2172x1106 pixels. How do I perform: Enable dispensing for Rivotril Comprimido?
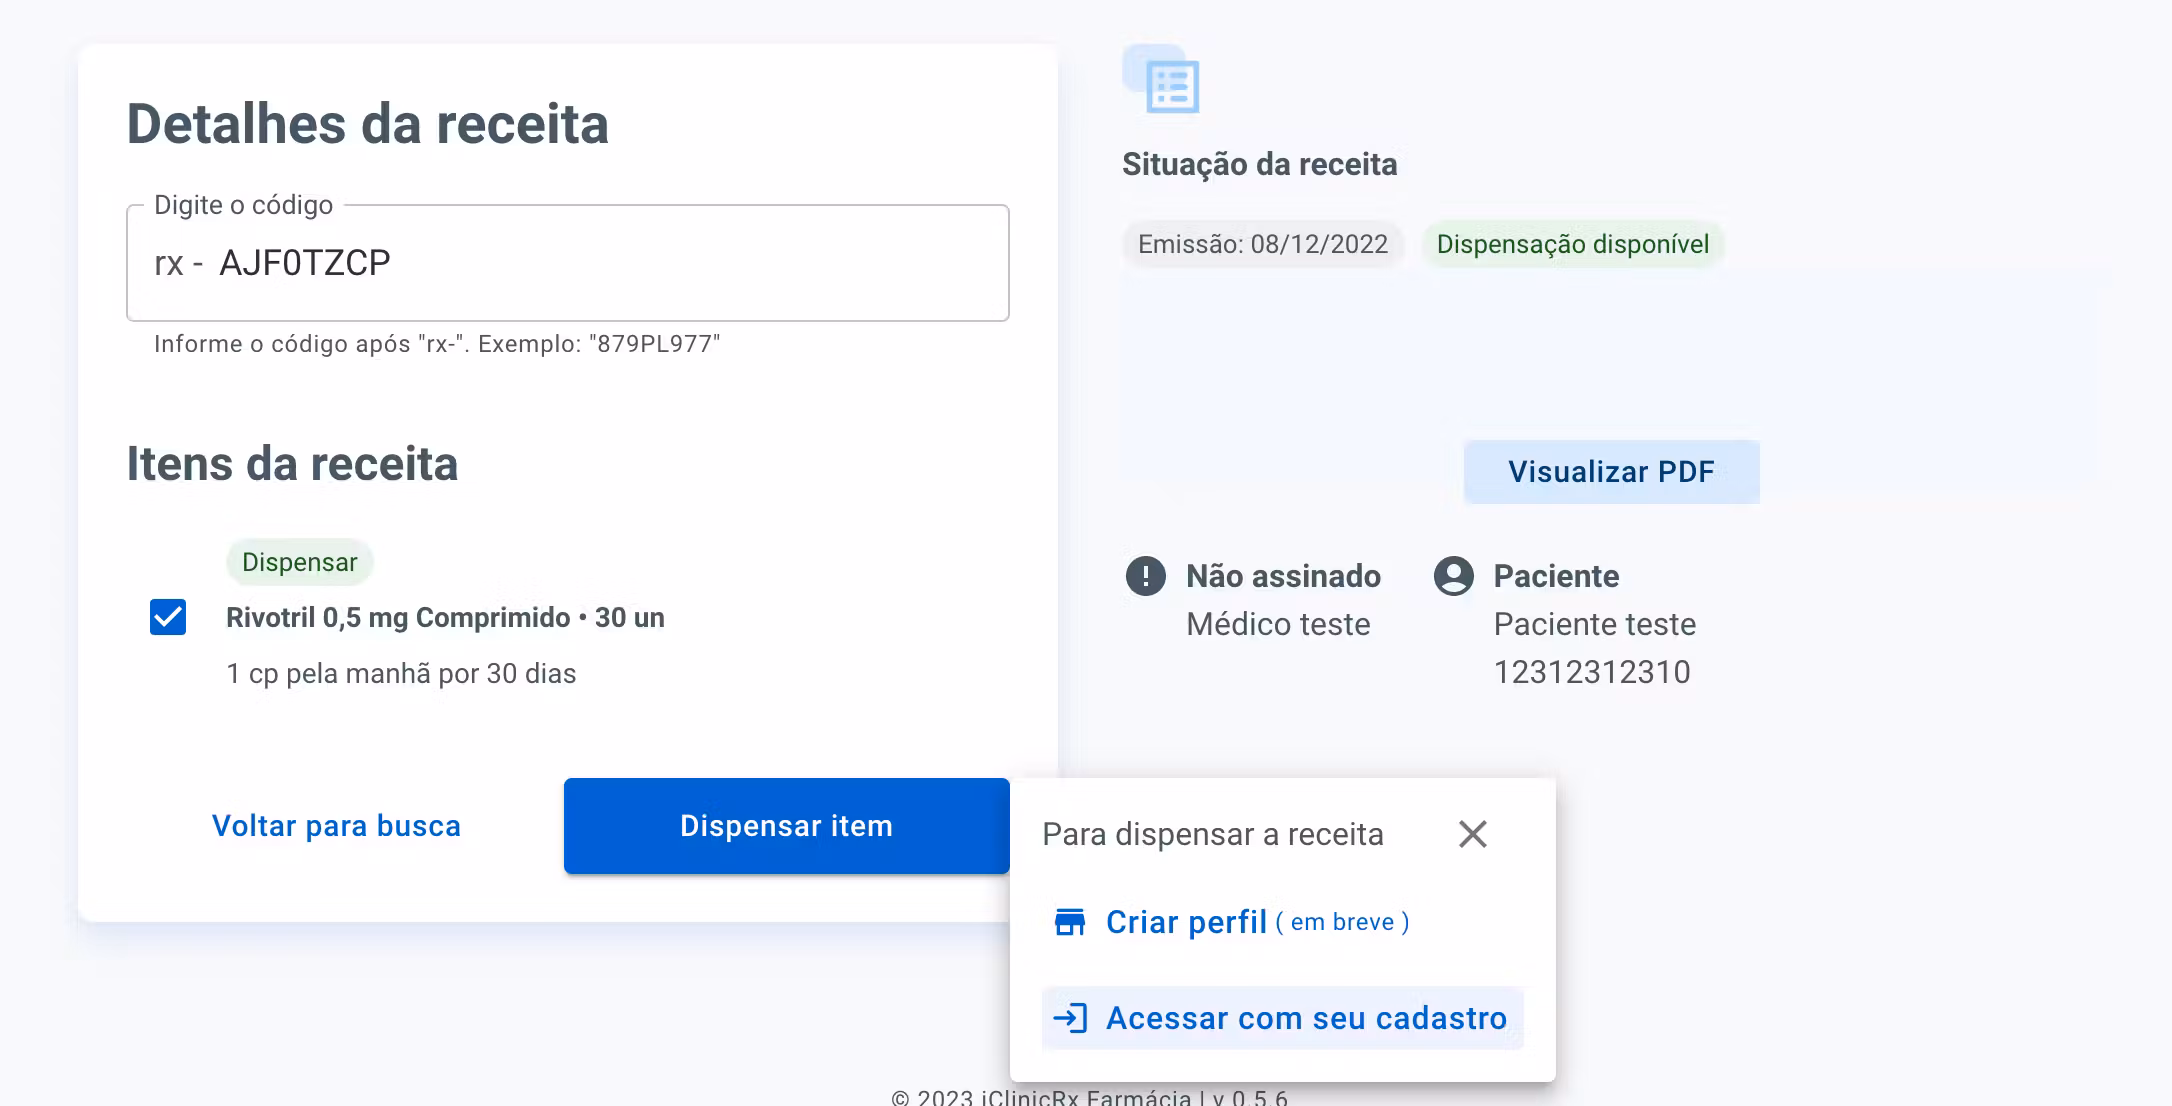click(x=167, y=617)
